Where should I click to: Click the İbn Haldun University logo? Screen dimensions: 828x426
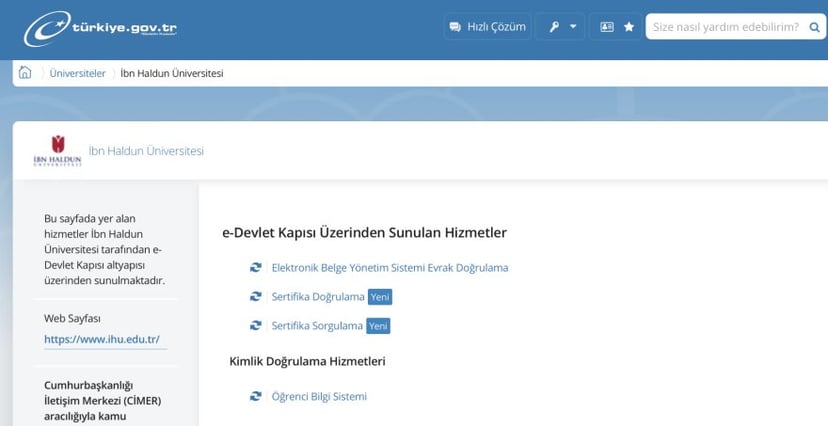click(x=58, y=150)
